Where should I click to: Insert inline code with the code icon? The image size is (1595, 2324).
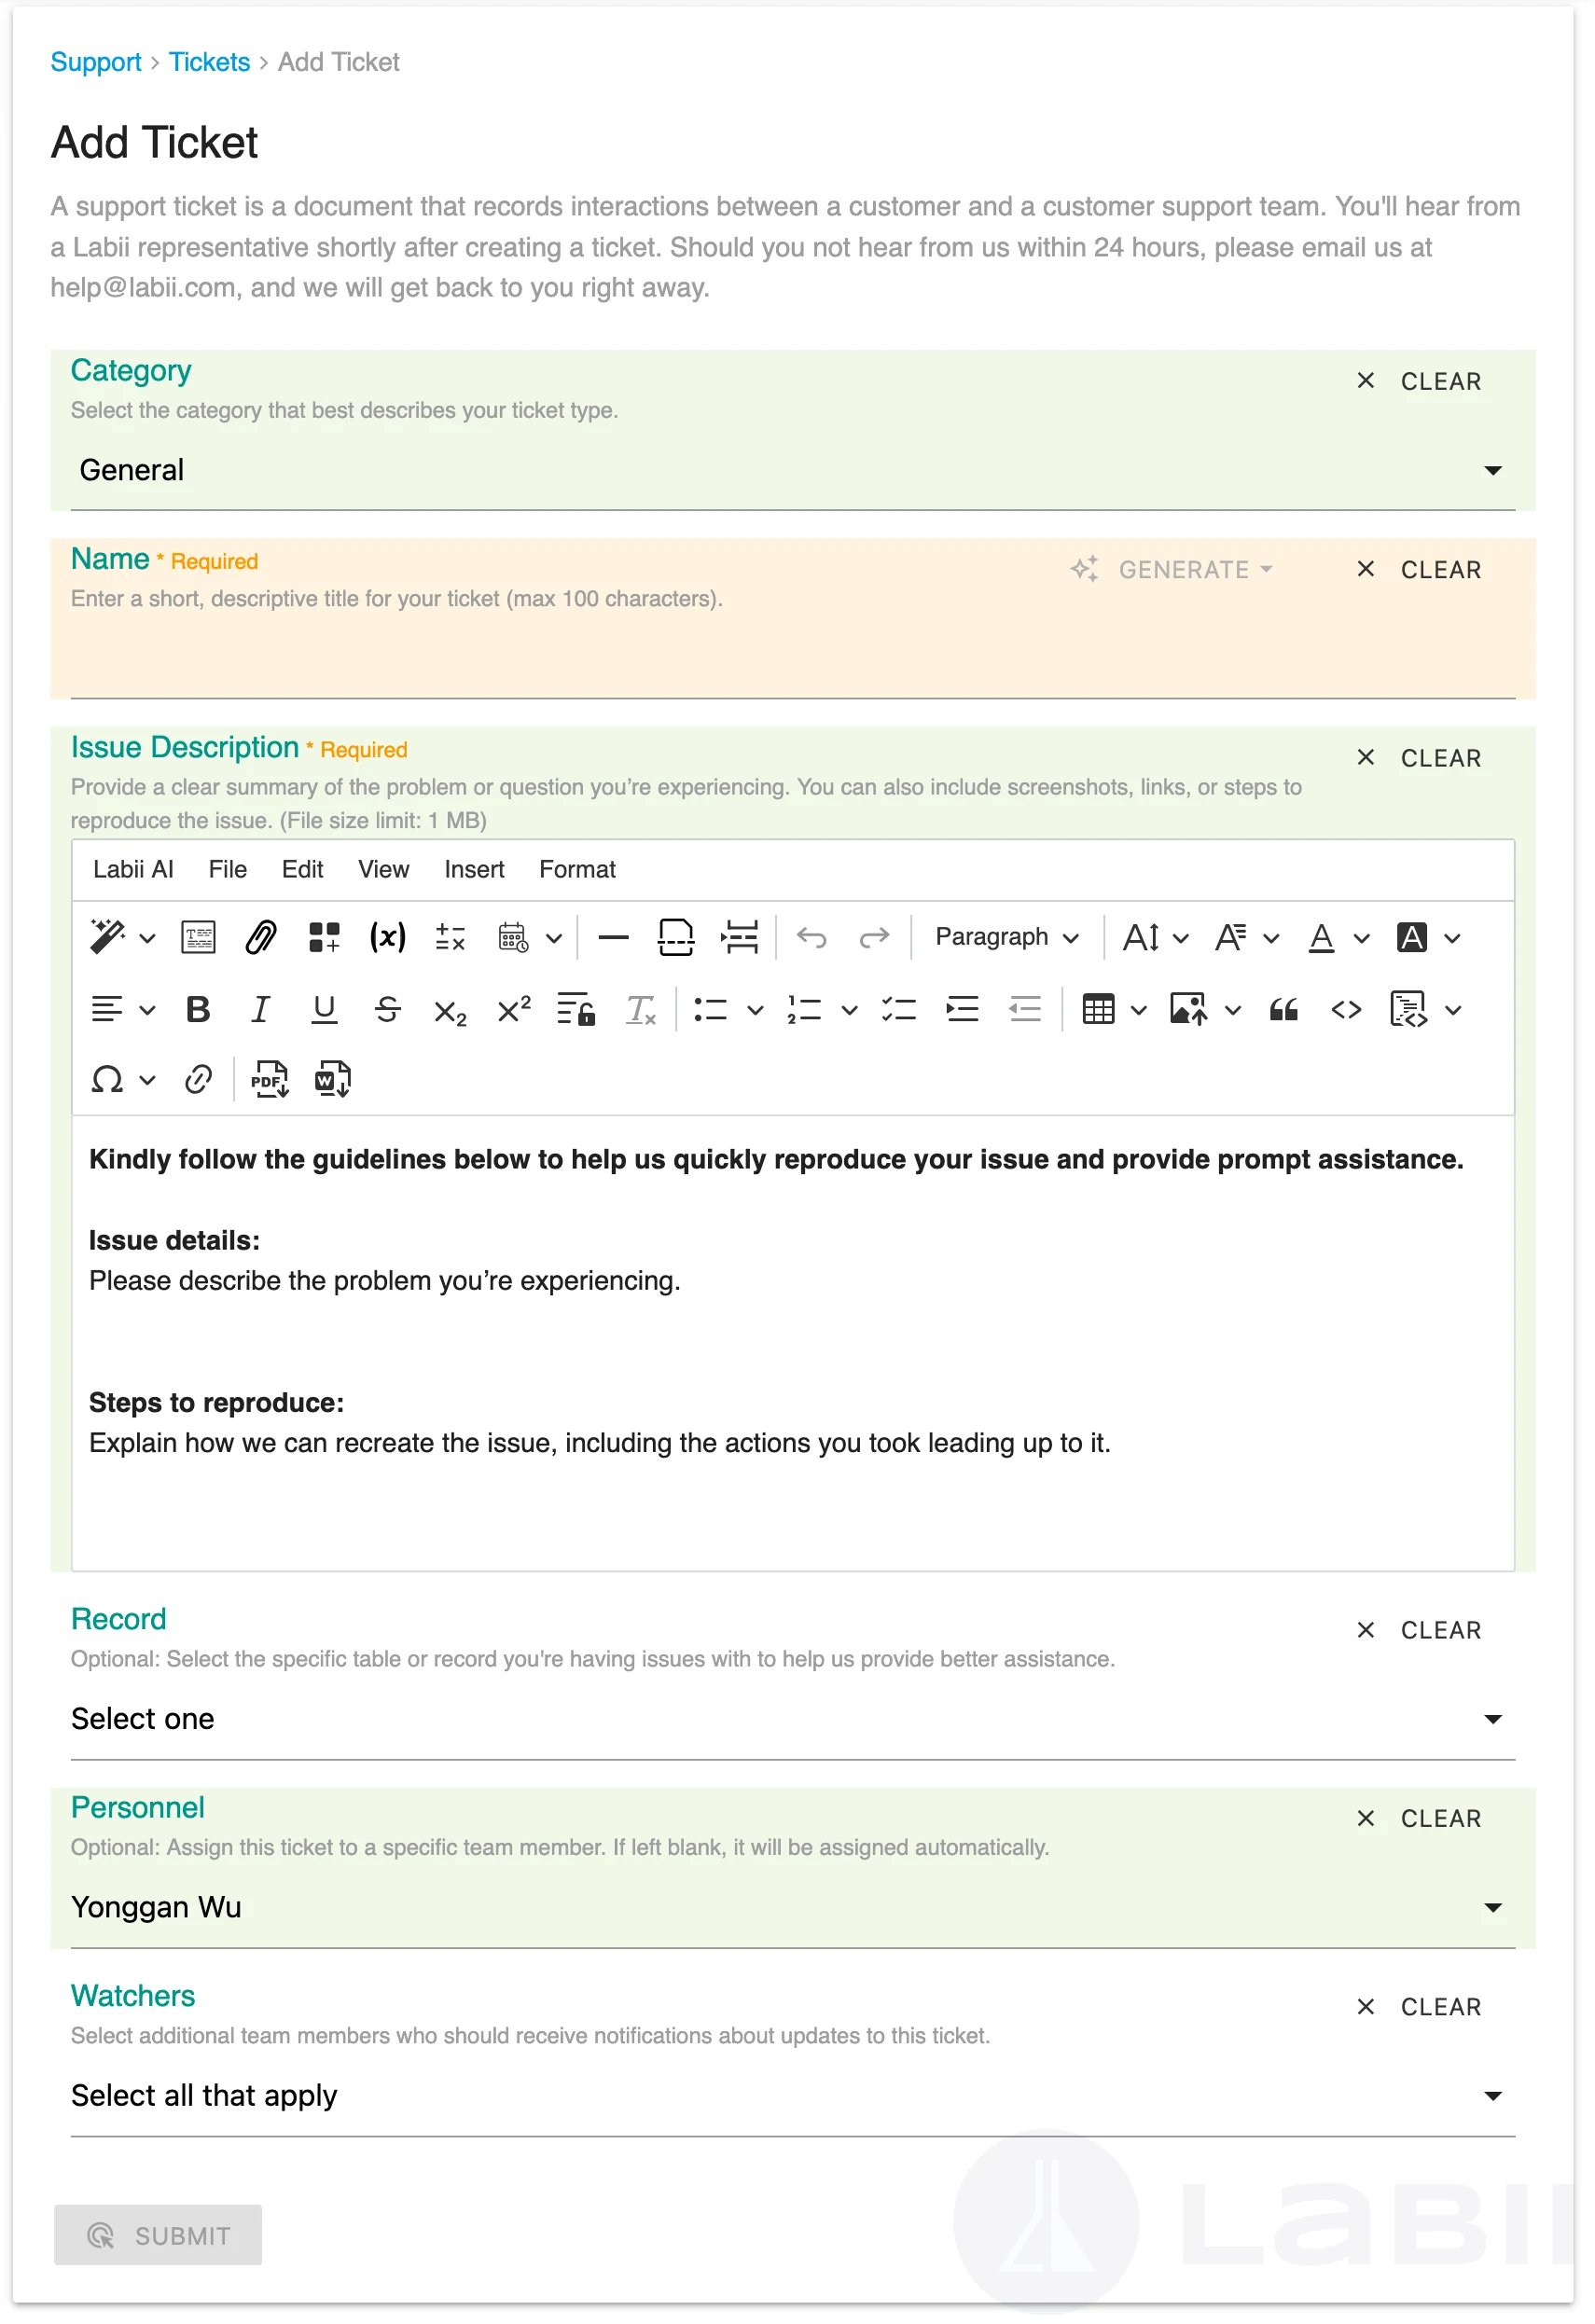(x=1346, y=1010)
